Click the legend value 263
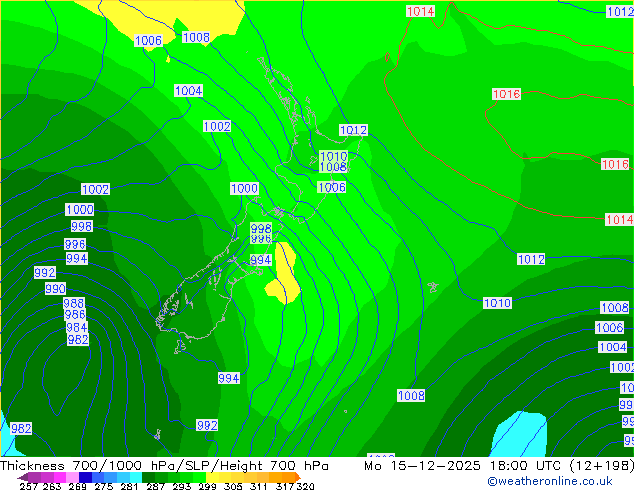 [x=52, y=486]
